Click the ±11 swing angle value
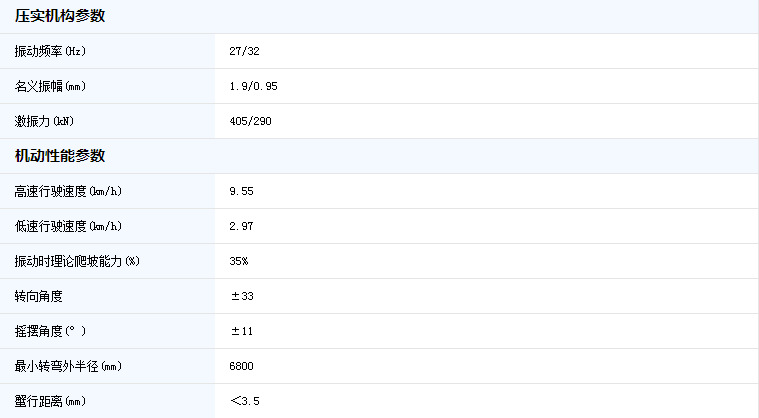 click(x=241, y=331)
